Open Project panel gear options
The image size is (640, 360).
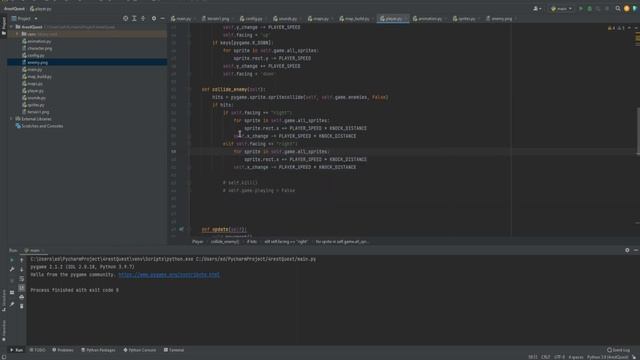click(x=154, y=18)
